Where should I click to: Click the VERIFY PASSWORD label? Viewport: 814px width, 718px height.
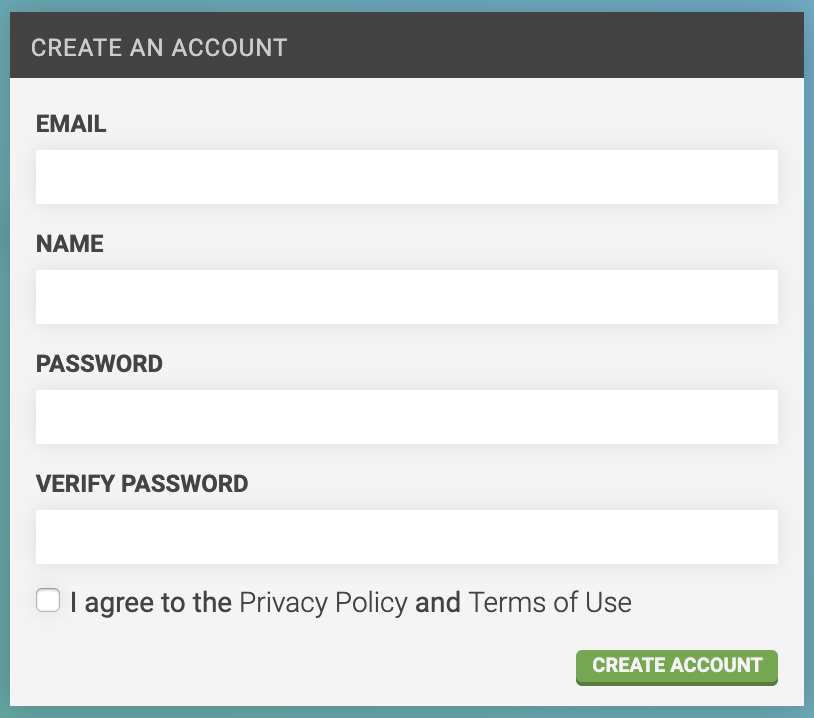(x=141, y=484)
